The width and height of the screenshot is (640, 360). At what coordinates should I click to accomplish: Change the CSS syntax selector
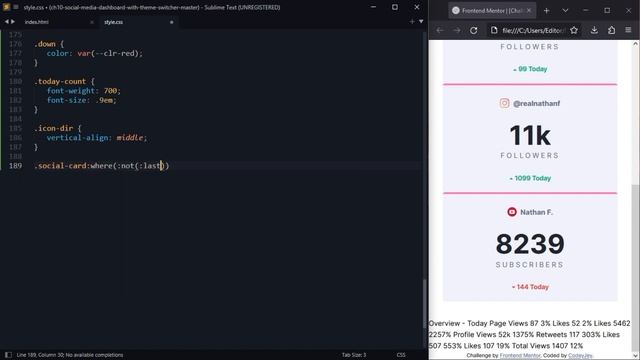401,355
